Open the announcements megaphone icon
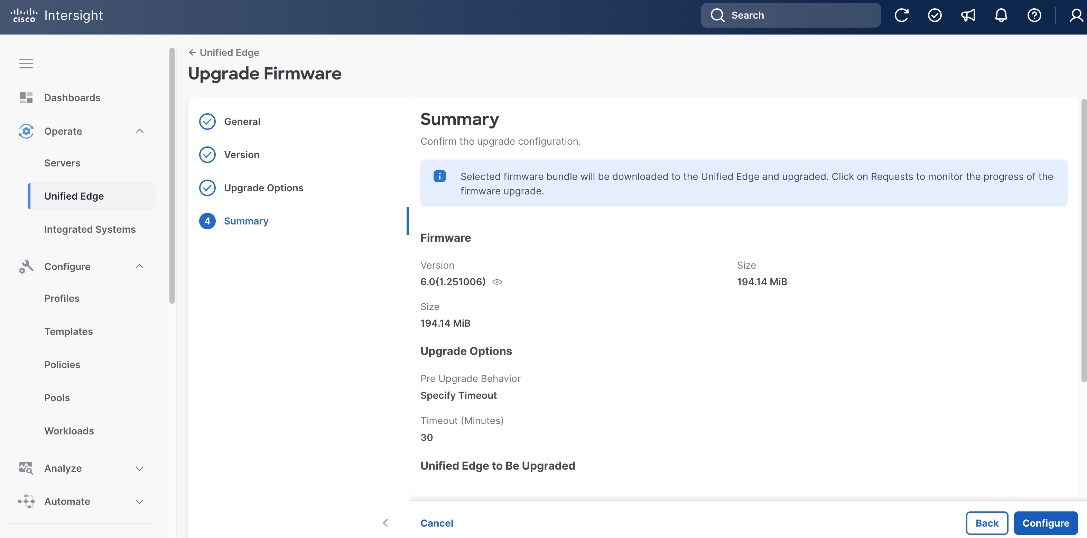This screenshot has width=1087, height=538. coord(968,15)
